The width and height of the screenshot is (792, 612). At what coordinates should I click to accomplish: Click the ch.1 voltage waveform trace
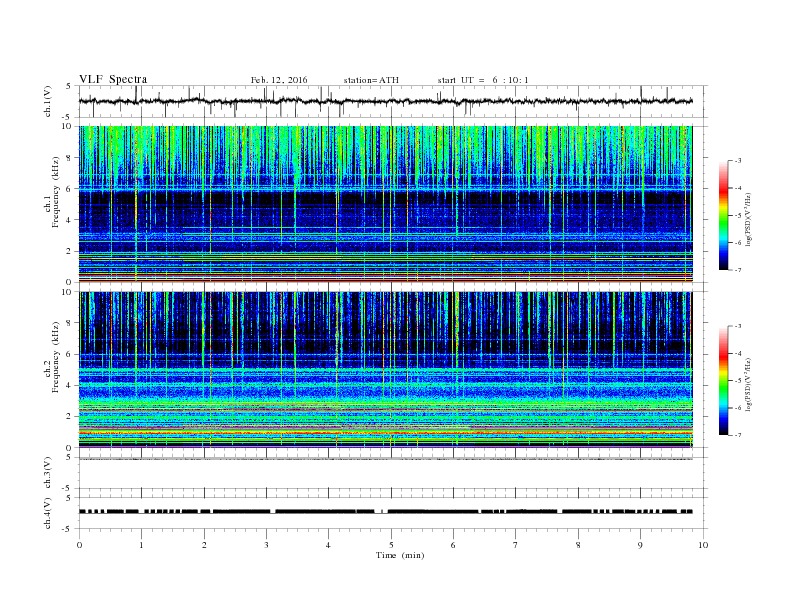(x=385, y=101)
